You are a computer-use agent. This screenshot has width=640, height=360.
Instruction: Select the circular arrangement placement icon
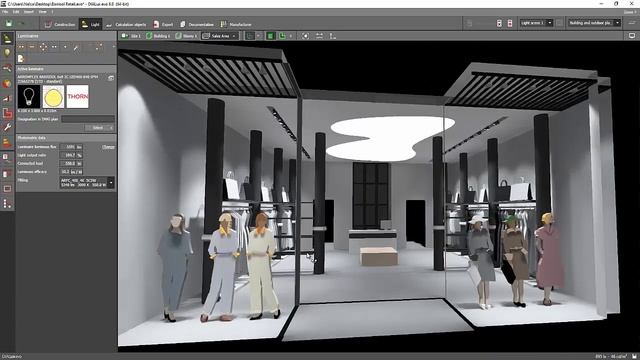click(43, 47)
